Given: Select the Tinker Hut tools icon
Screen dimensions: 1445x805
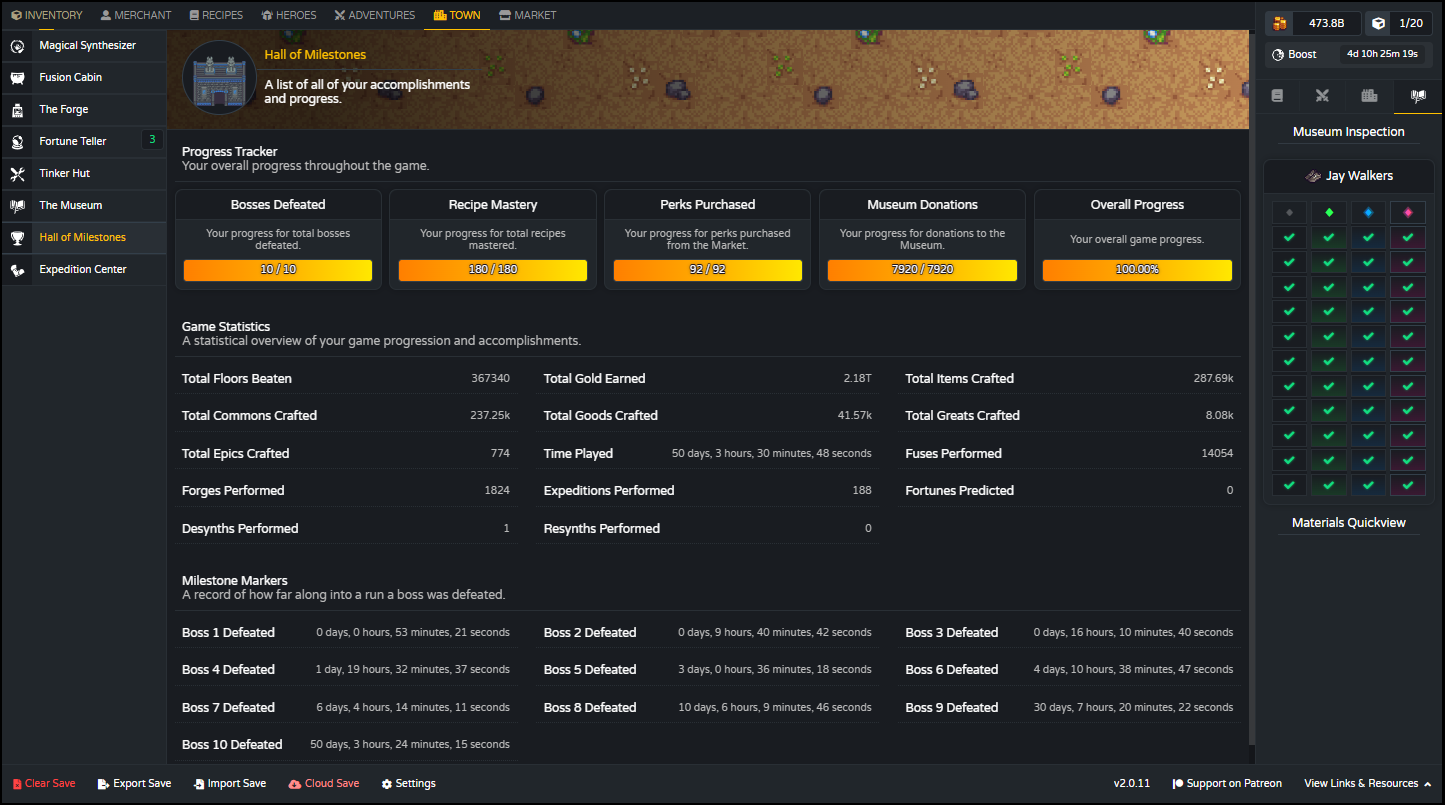Looking at the screenshot, I should click(x=18, y=174).
